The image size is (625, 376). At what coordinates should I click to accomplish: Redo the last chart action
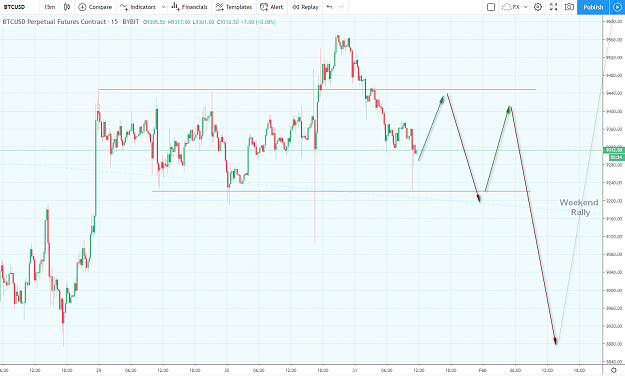pos(341,7)
